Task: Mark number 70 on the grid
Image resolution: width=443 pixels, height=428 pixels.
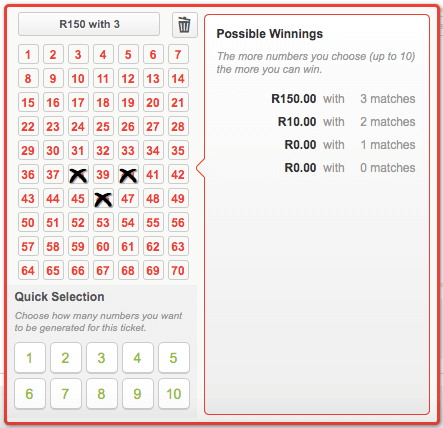Action: (x=178, y=270)
